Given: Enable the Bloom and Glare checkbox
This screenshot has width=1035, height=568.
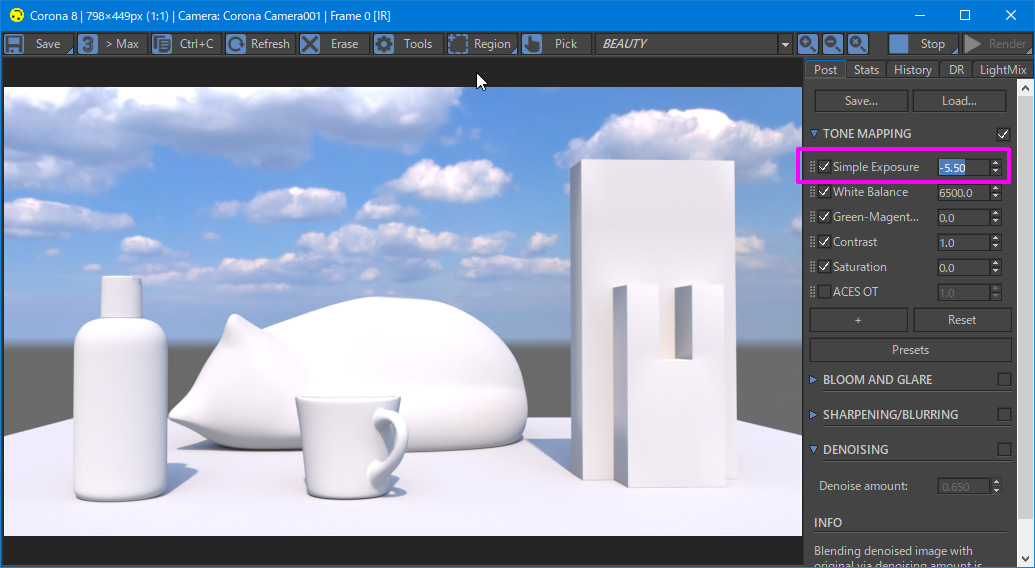Looking at the screenshot, I should (x=1004, y=379).
